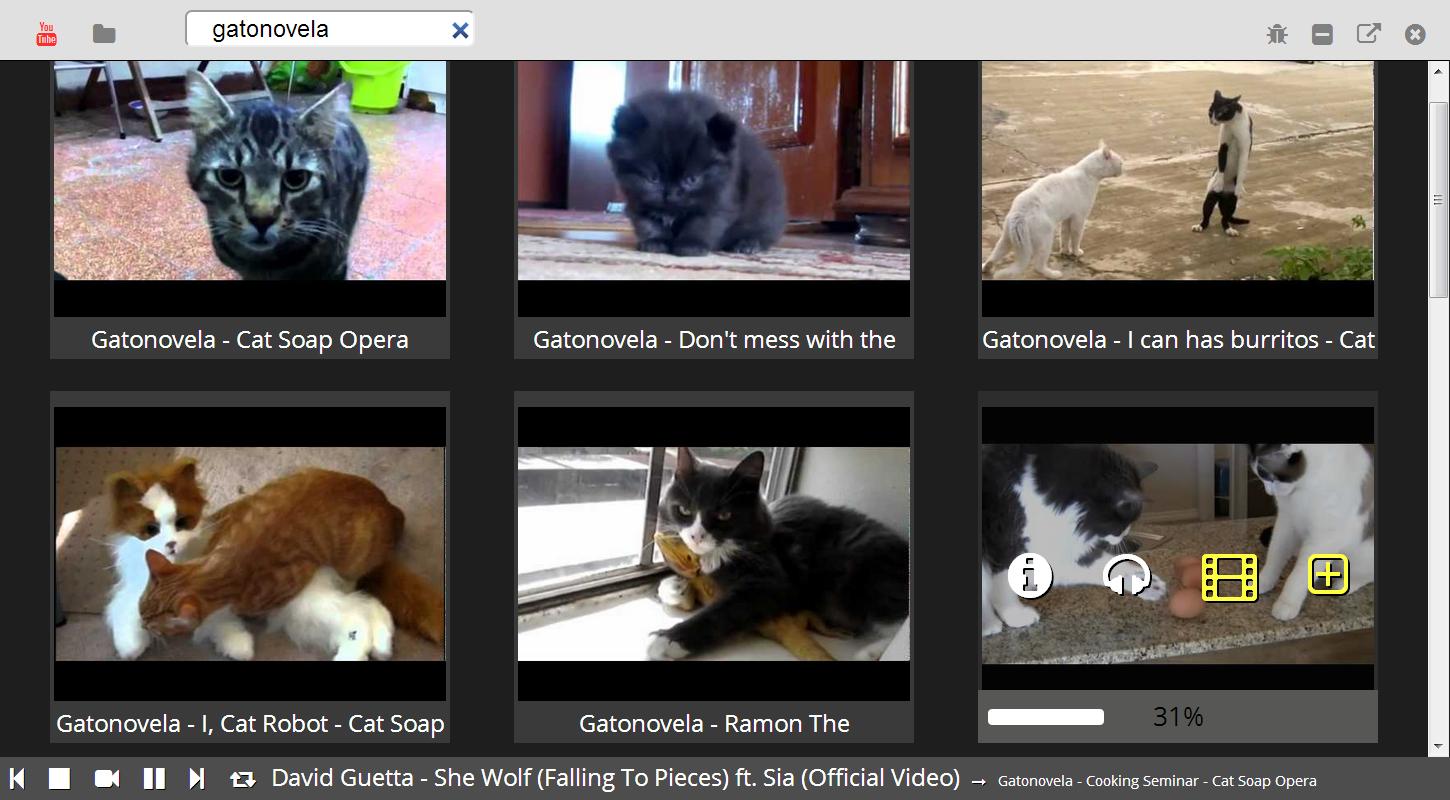1450x800 pixels.
Task: Click title 'Gatonovela - Cat Soap Opera'
Action: pyautogui.click(x=250, y=340)
